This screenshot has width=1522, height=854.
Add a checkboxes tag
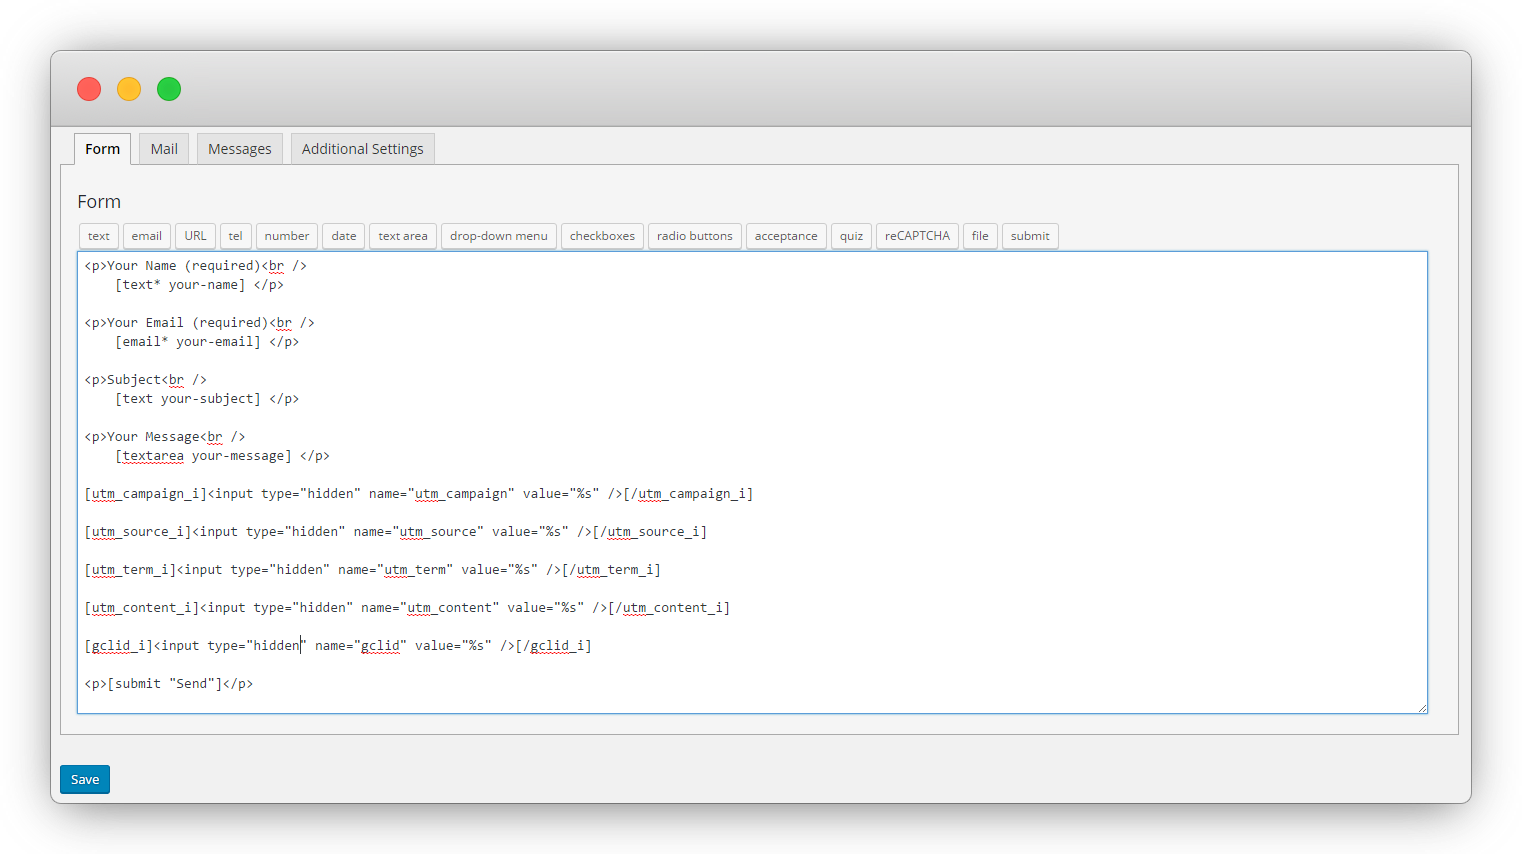[602, 236]
